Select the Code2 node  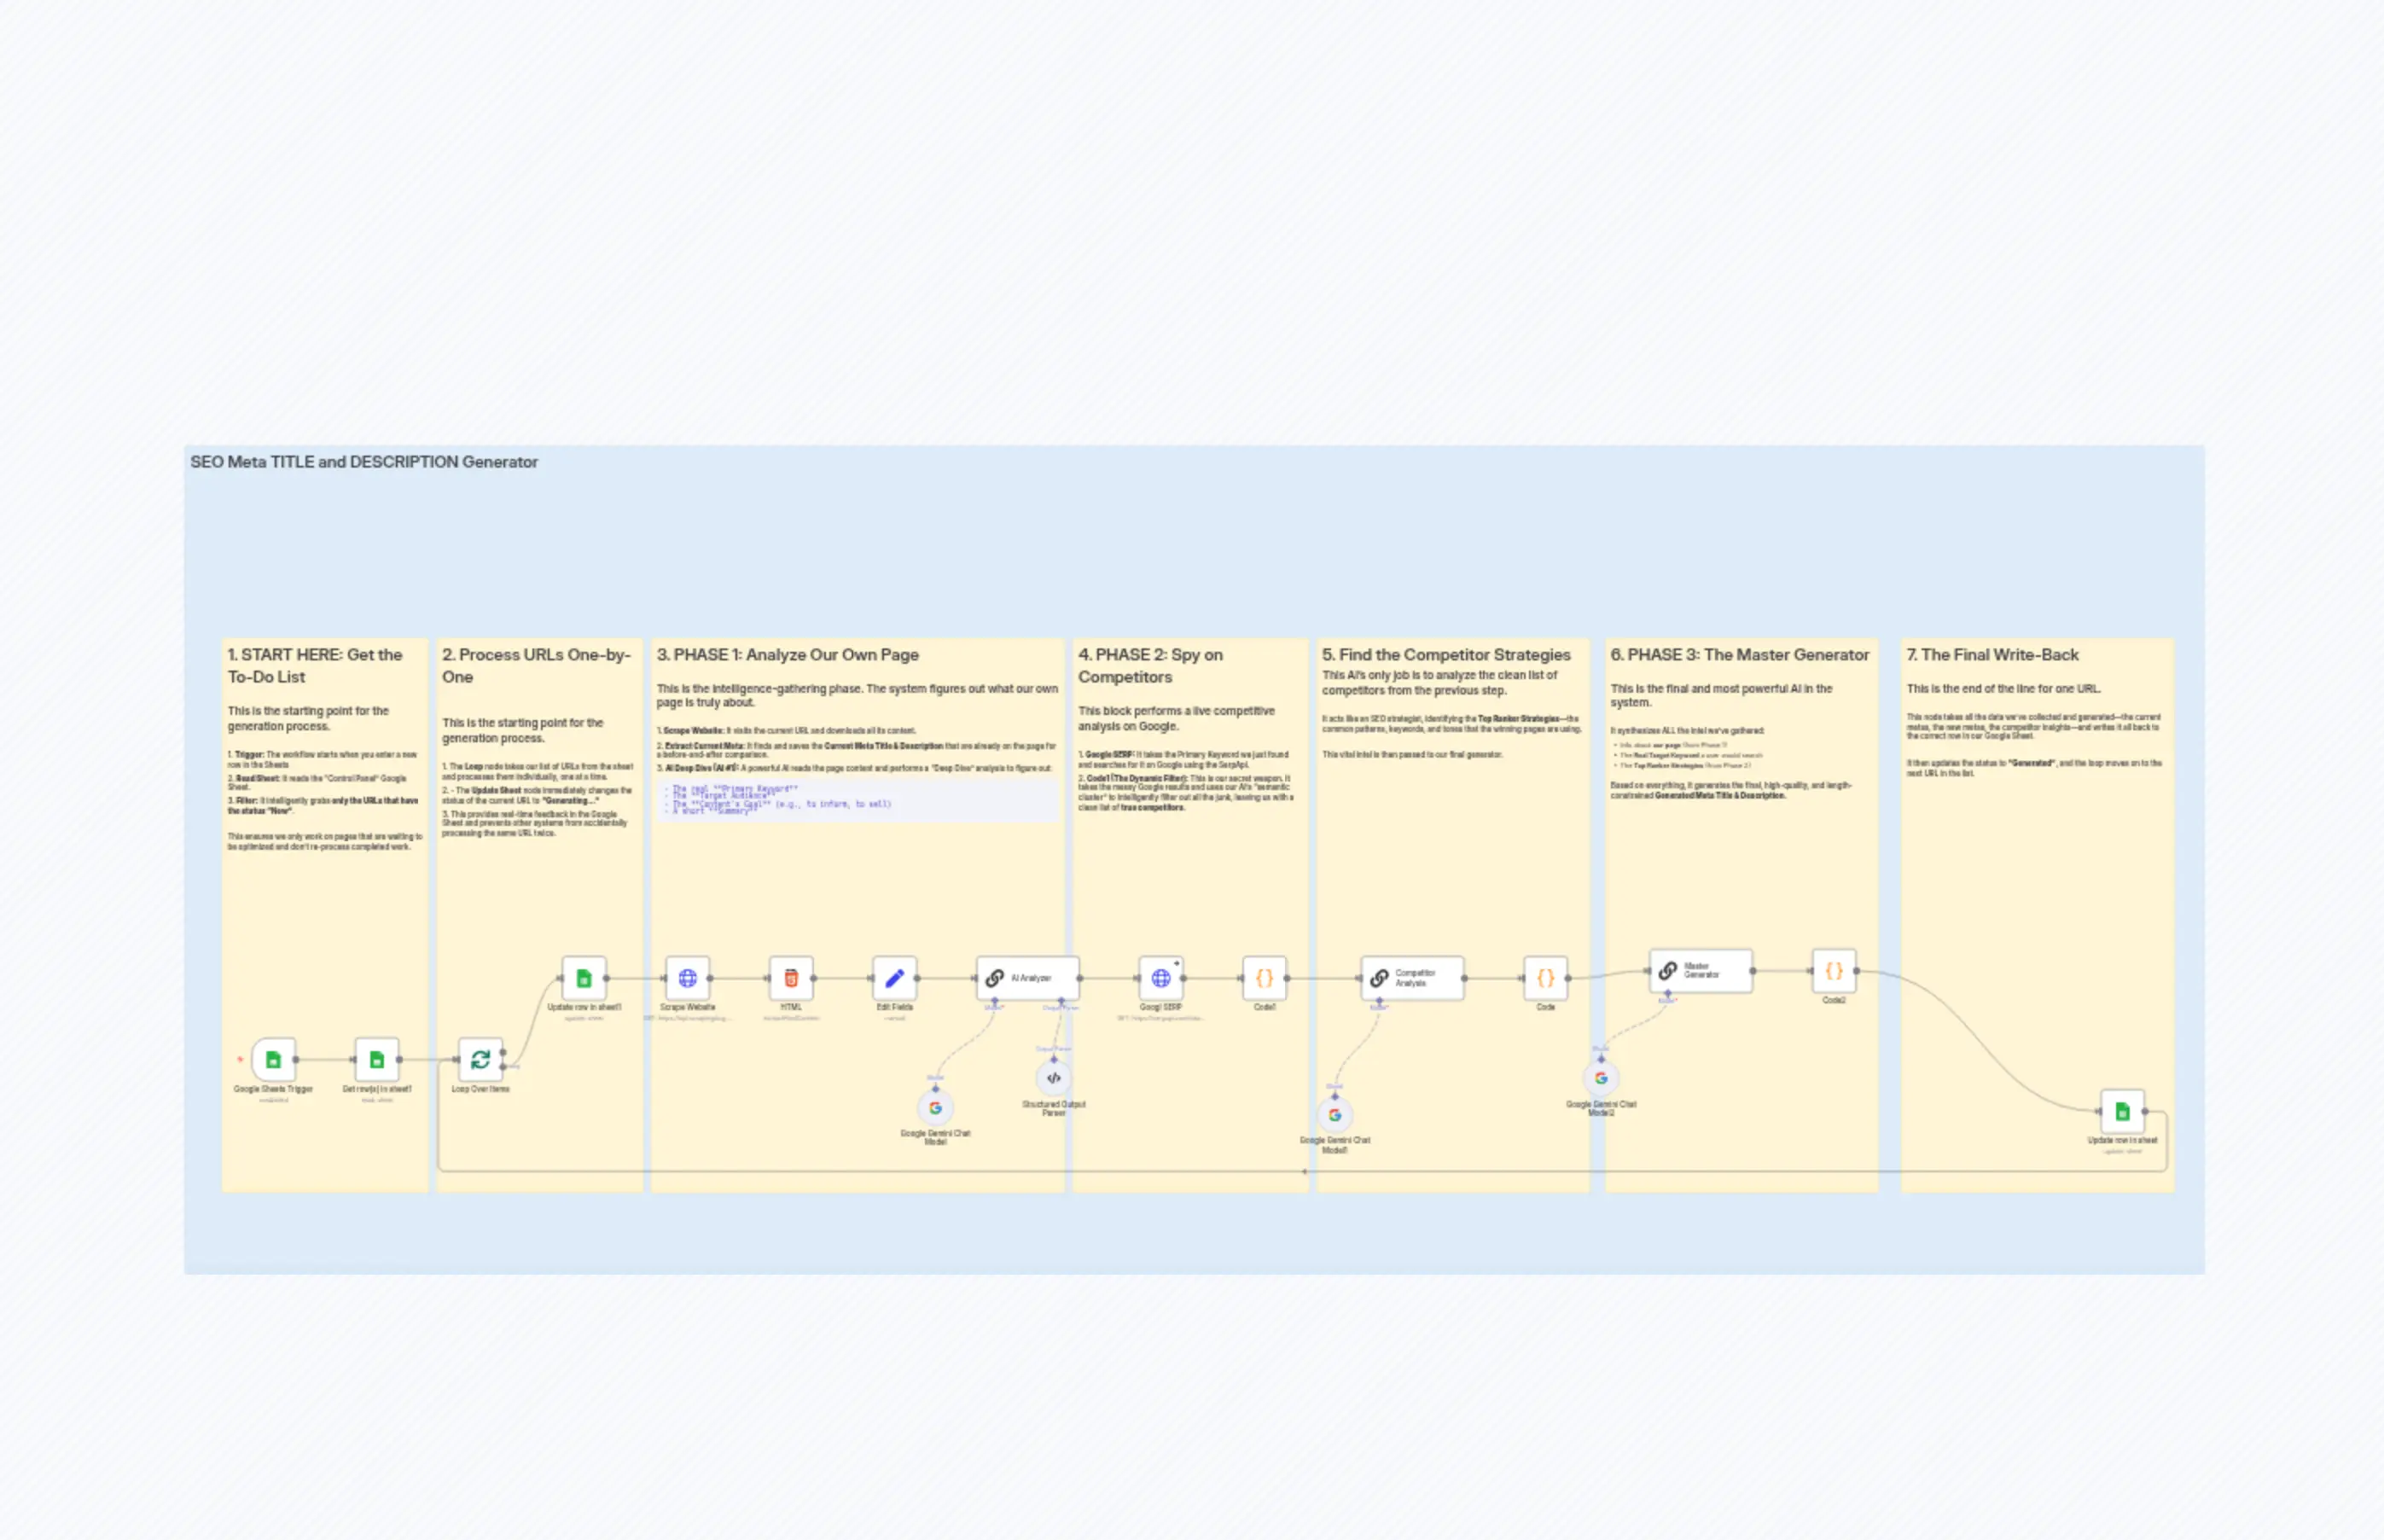coord(1835,970)
